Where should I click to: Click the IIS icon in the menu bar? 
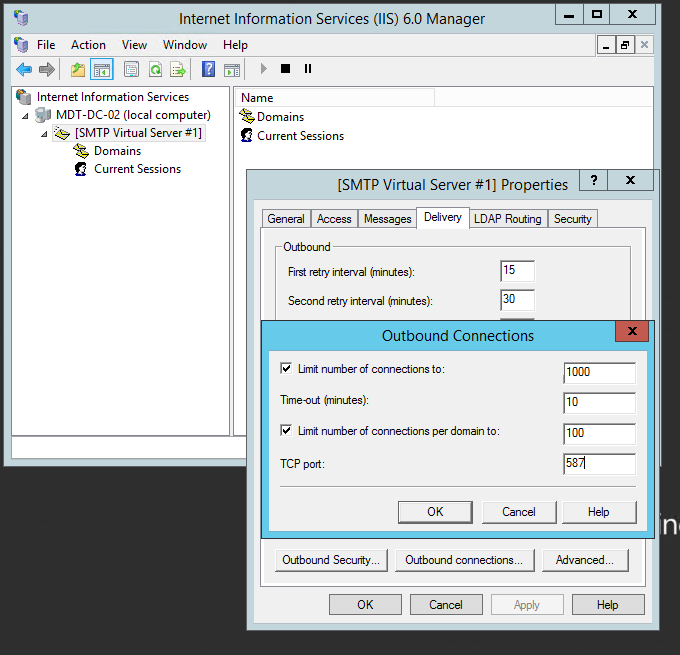pyautogui.click(x=21, y=45)
